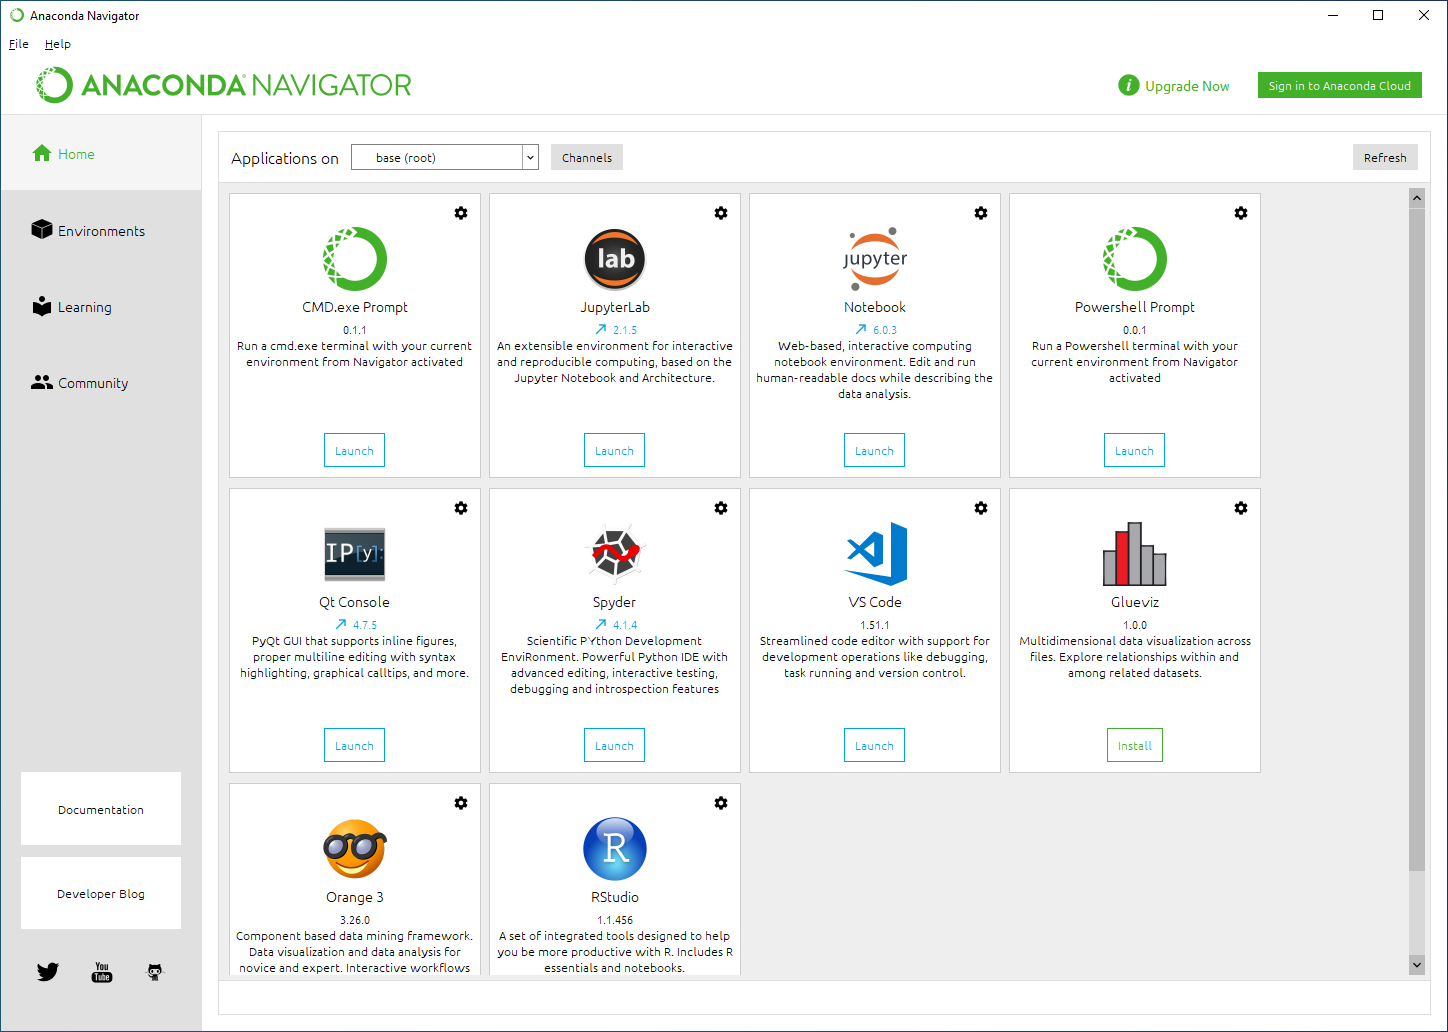Click the Qt Console update arrow icon
1448x1032 pixels.
pos(341,624)
